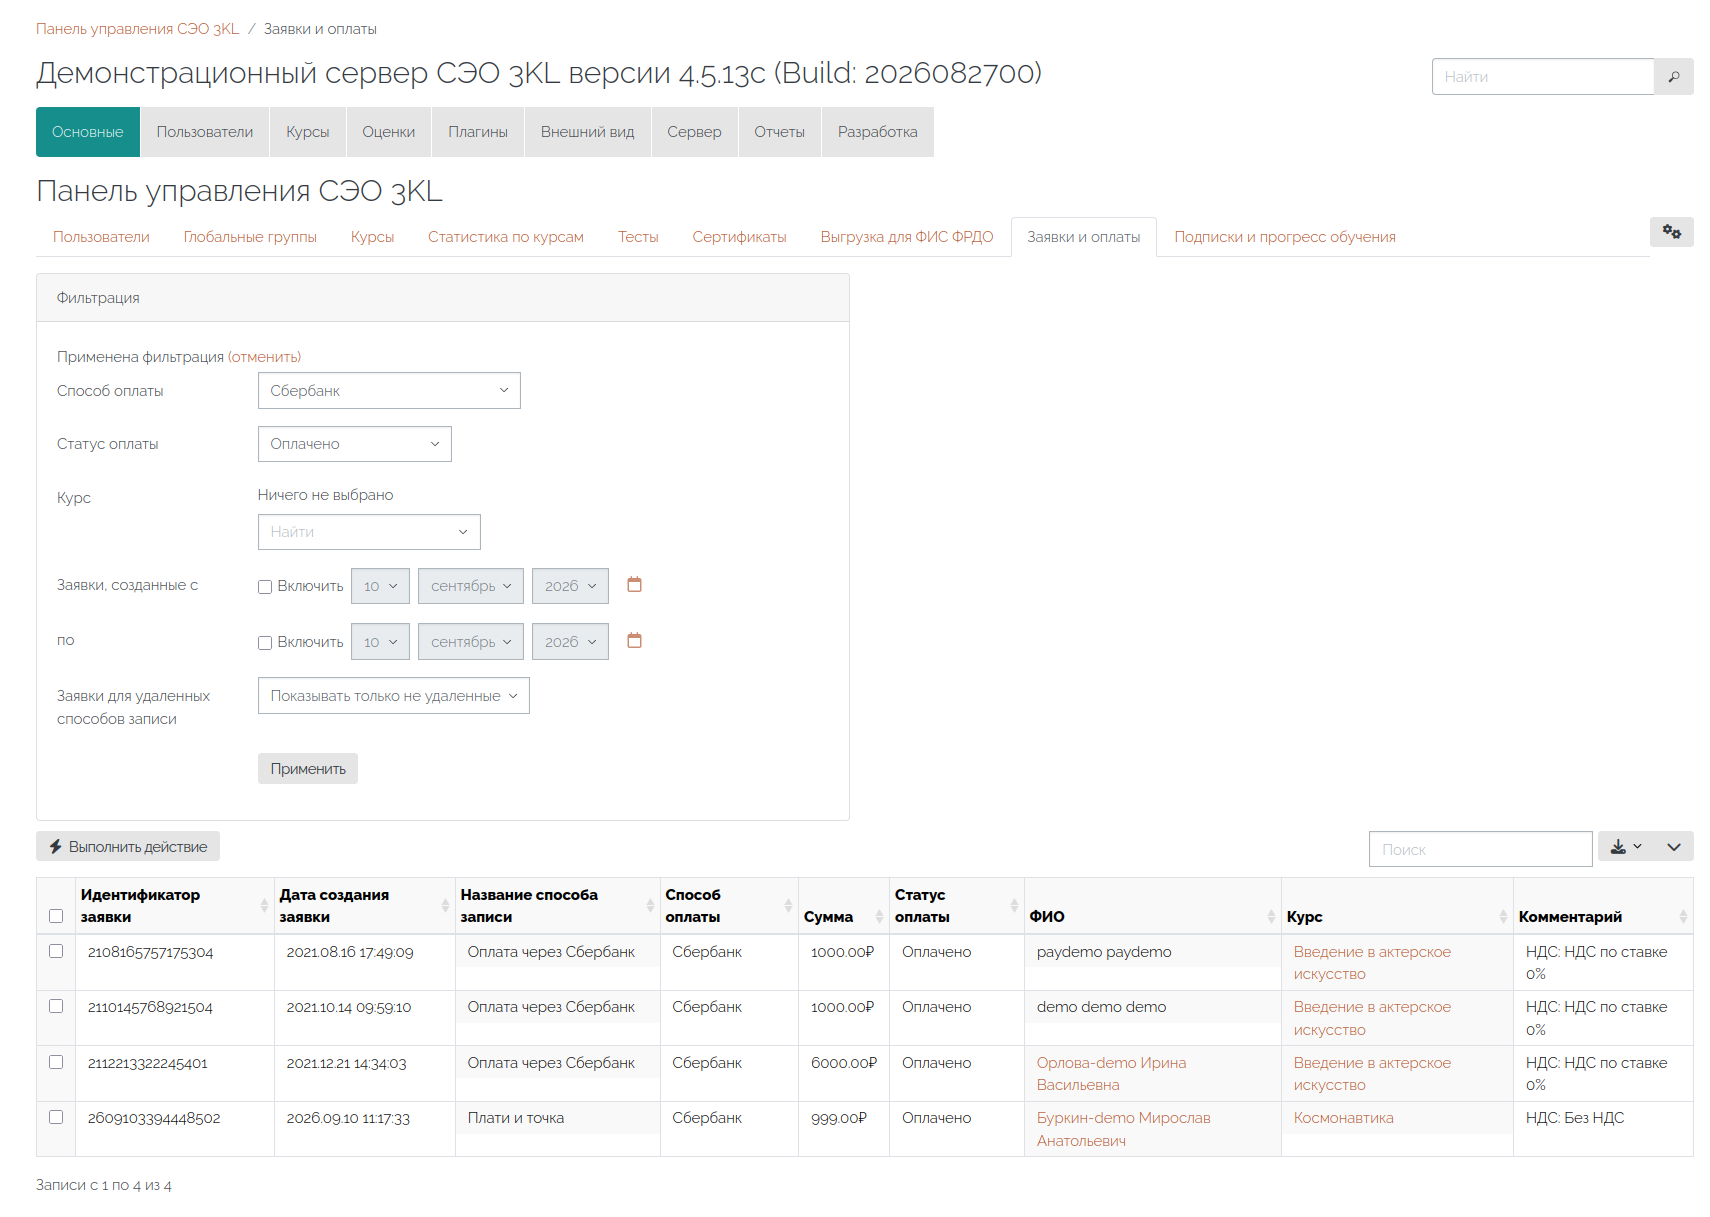Sort table by ФИО column arrows
Viewport: 1710px width, 1217px height.
pyautogui.click(x=1271, y=917)
